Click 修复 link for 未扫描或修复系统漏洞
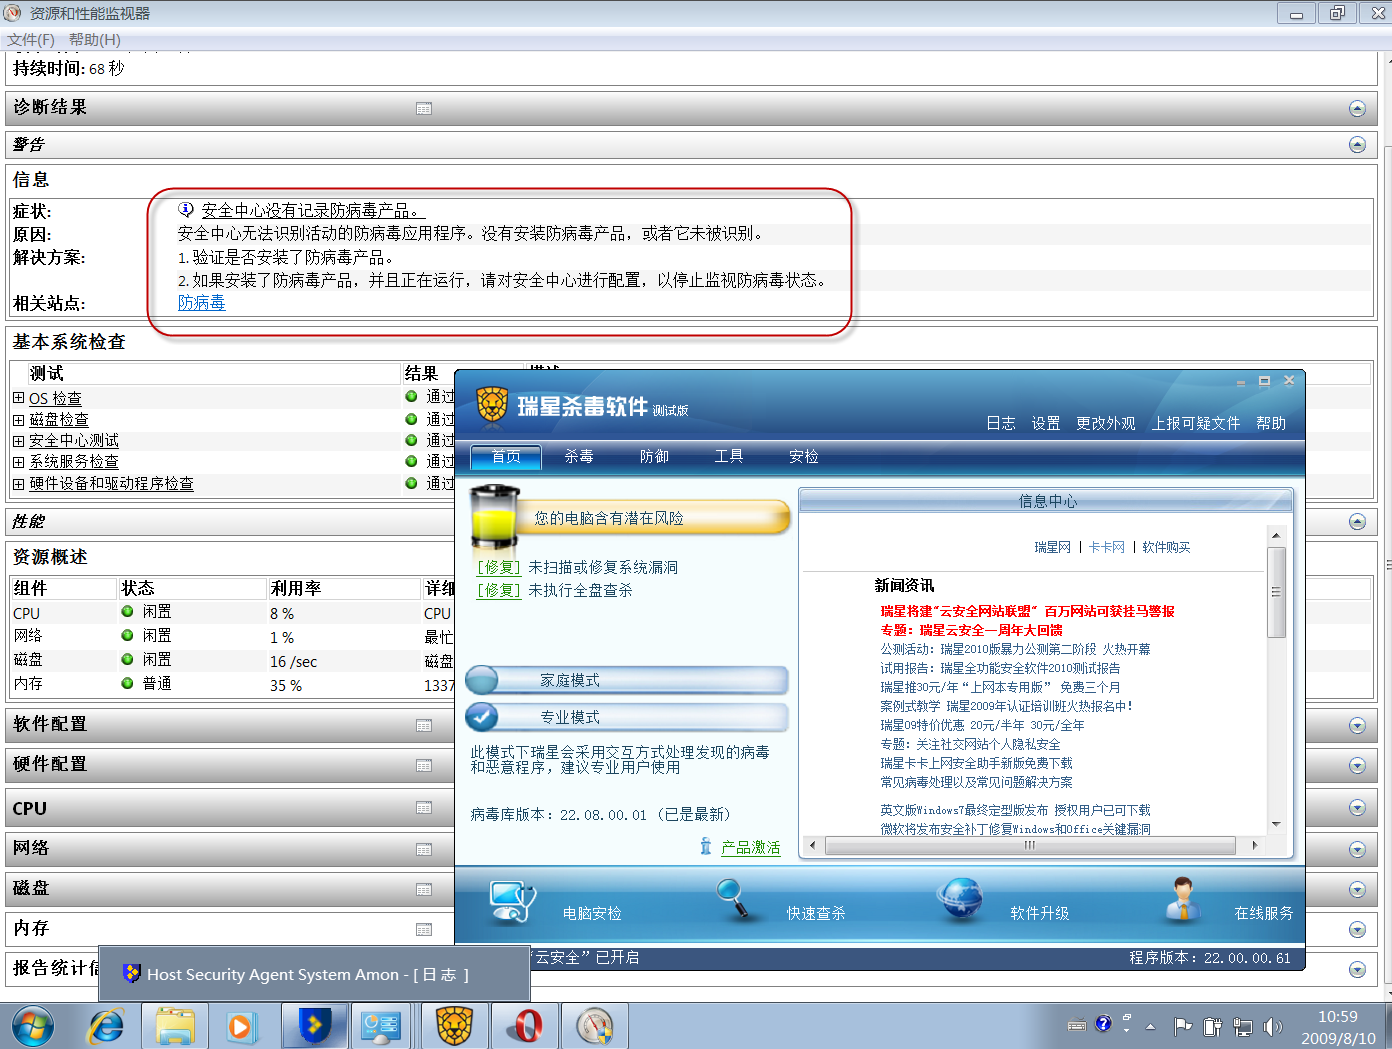The width and height of the screenshot is (1392, 1049). [x=499, y=567]
